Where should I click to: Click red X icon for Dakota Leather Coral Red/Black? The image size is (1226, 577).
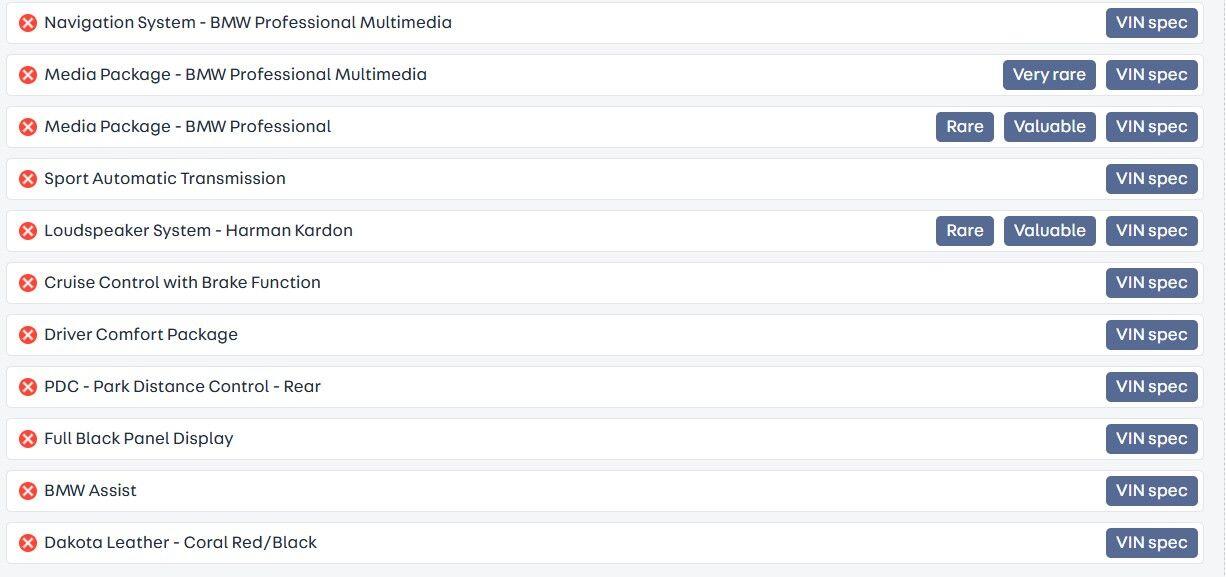28,543
